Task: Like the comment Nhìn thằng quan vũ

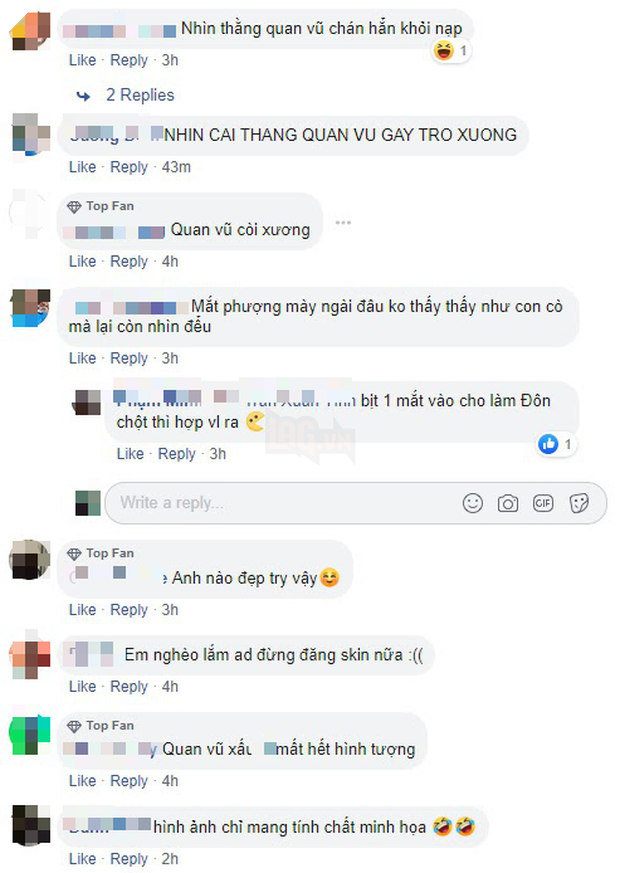Action: (x=82, y=60)
